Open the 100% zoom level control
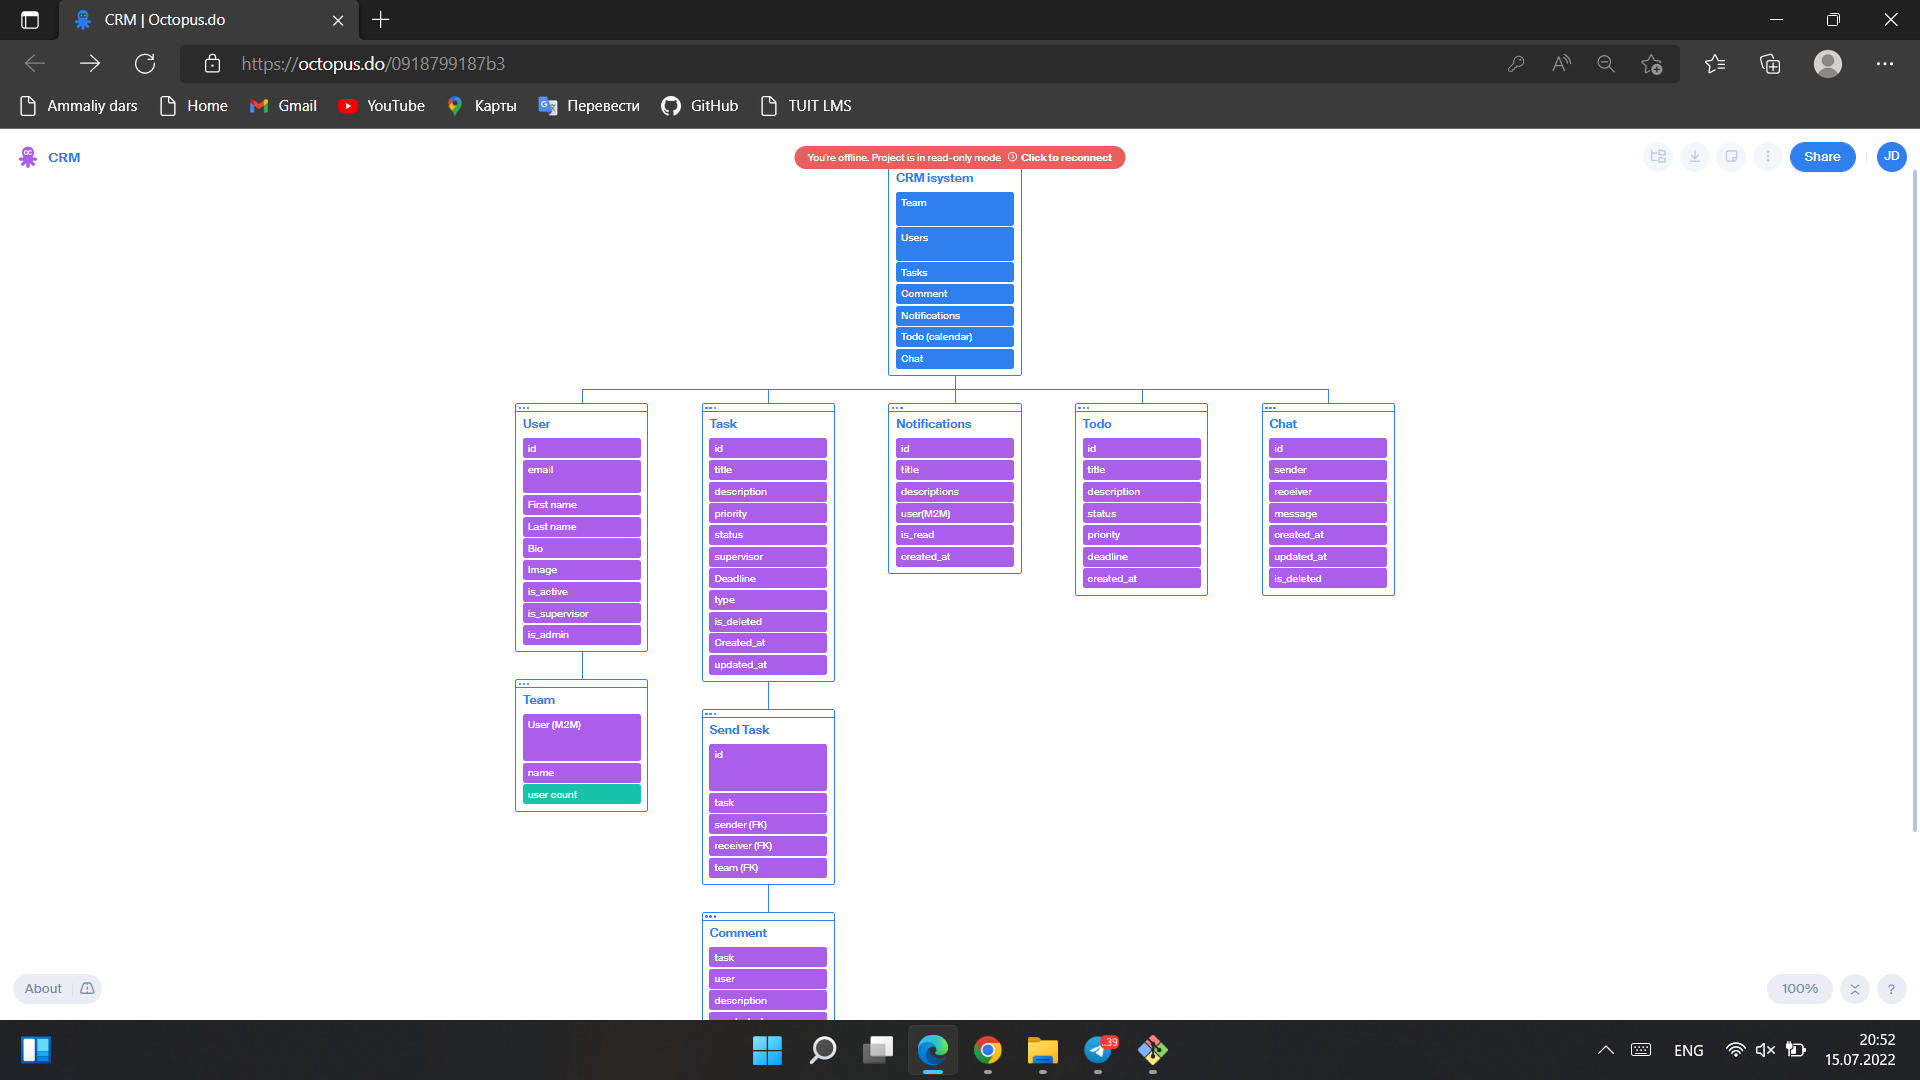Screen dimensions: 1920x1080 tap(1800, 989)
